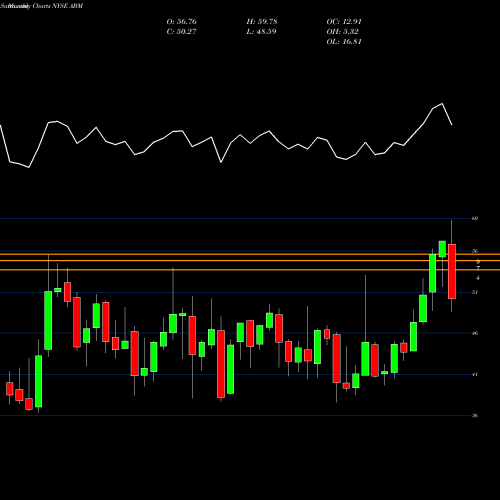Click the 51 price axis label
Image resolution: width=500 pixels, height=500 pixels.
pyautogui.click(x=475, y=292)
